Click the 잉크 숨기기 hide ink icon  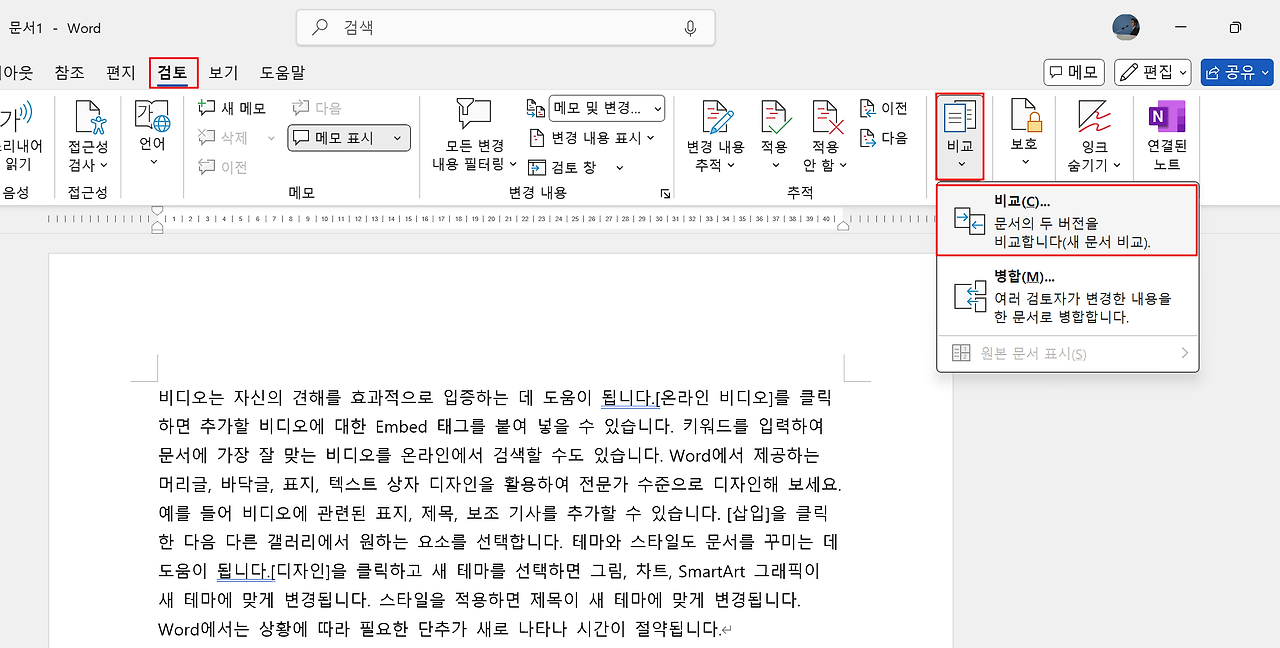point(1094,118)
